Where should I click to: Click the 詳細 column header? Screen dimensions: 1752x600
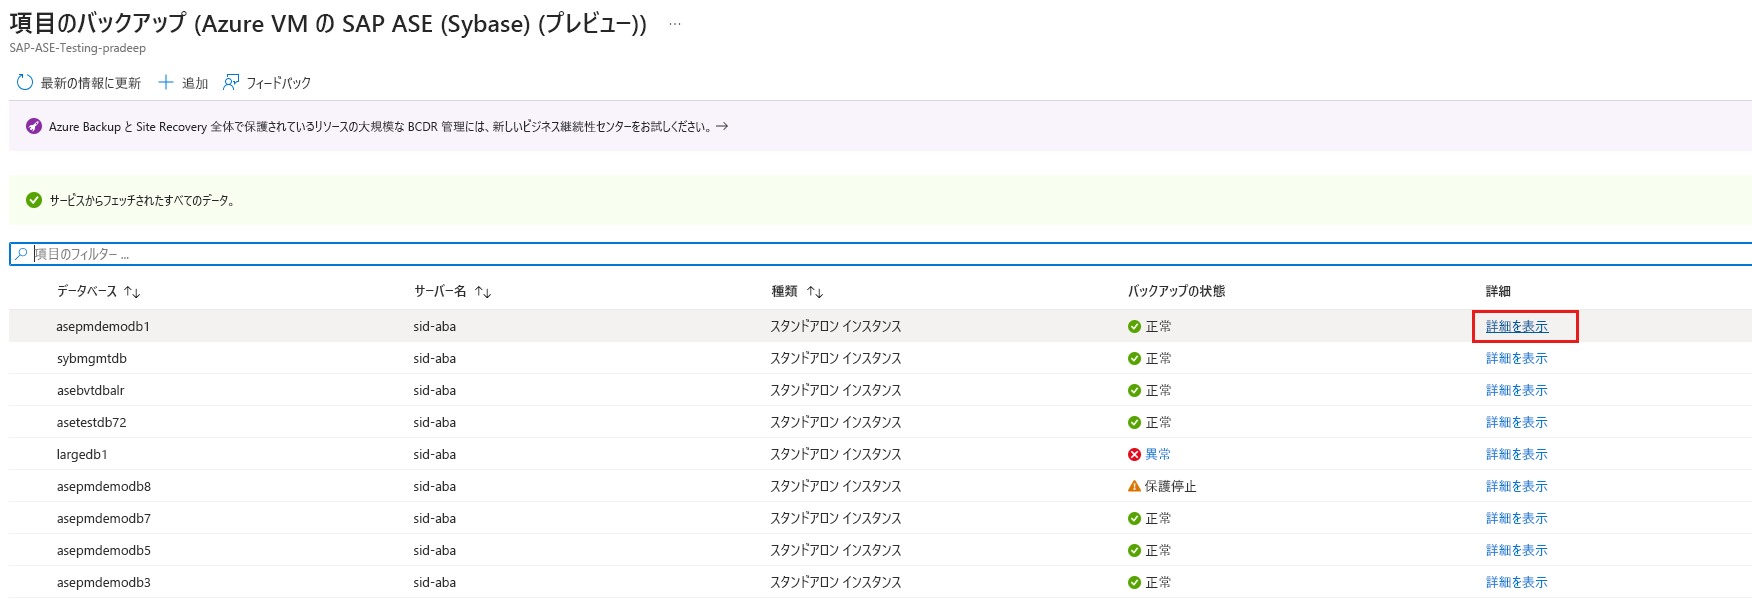click(x=1498, y=291)
